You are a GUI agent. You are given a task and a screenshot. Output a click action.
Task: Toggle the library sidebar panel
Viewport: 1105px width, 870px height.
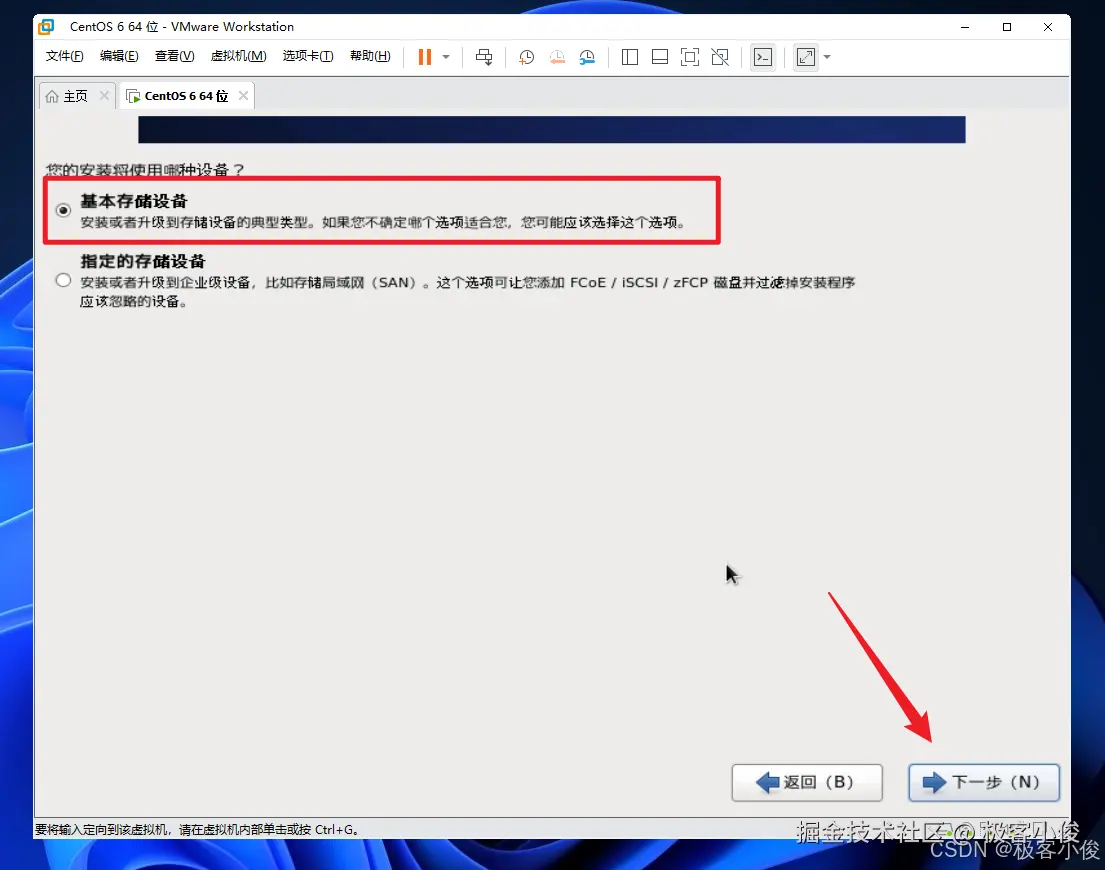click(630, 57)
